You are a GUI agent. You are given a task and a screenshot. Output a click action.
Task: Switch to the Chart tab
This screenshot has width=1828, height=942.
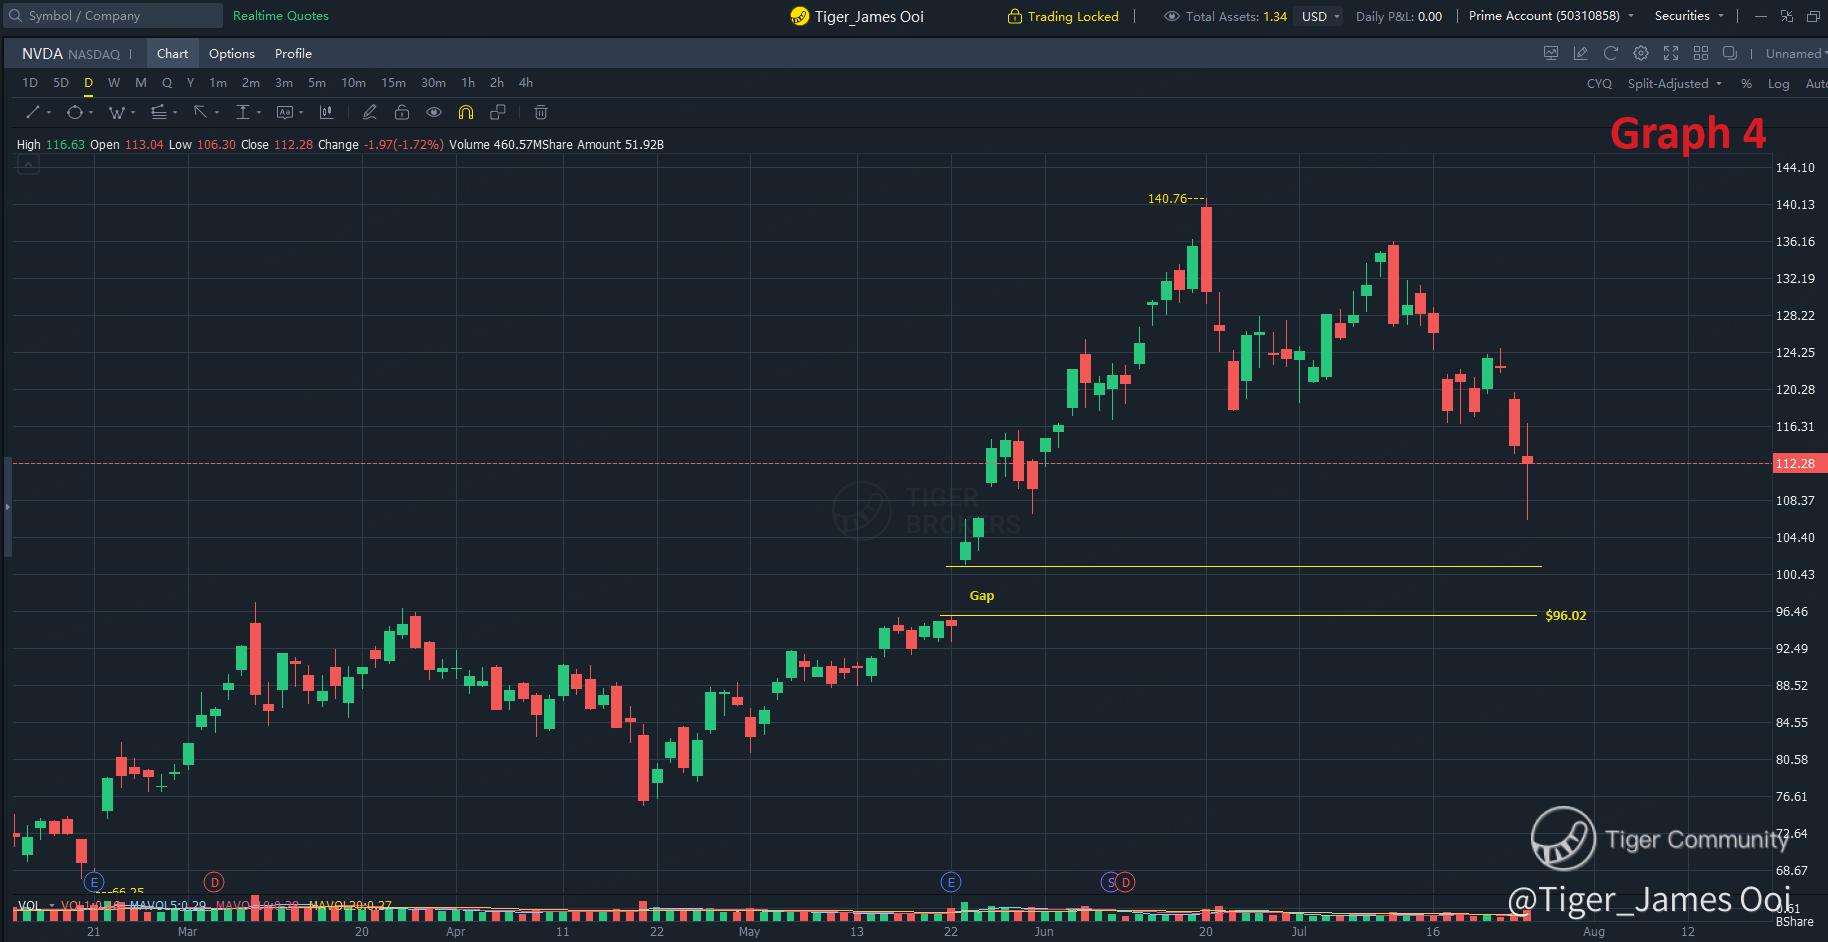[x=172, y=54]
